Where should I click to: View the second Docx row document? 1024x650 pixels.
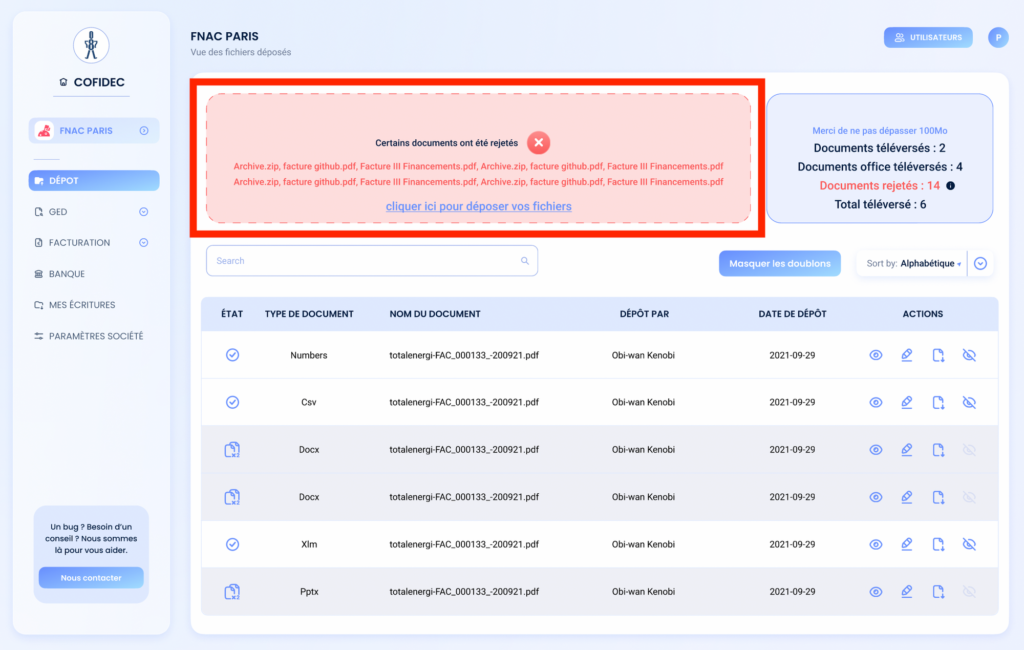pos(876,496)
